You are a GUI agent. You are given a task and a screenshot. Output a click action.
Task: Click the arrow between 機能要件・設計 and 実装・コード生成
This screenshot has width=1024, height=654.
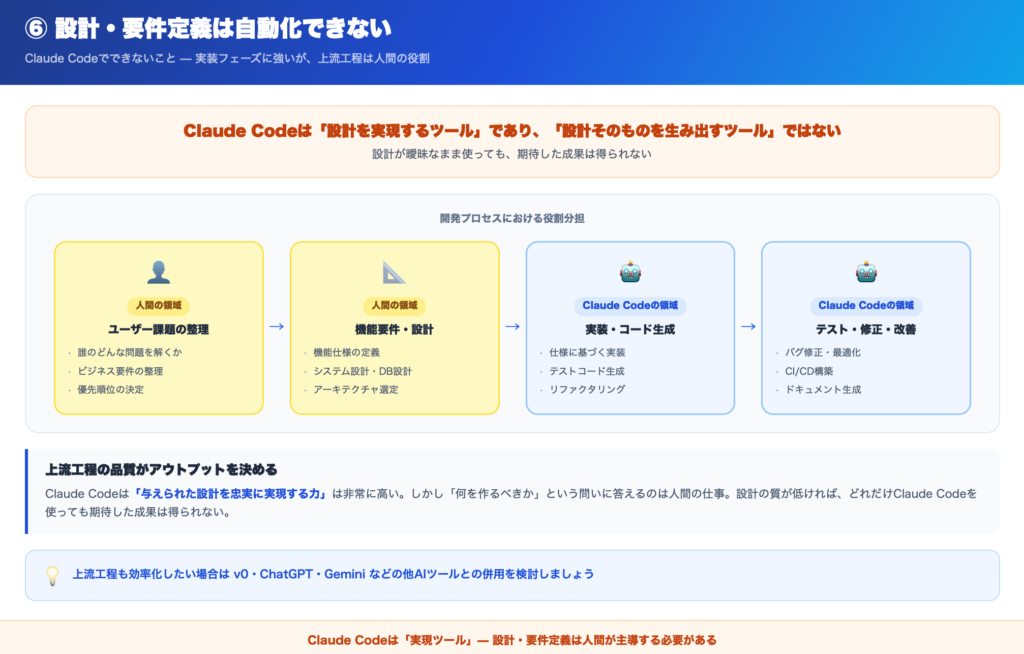pyautogui.click(x=512, y=326)
